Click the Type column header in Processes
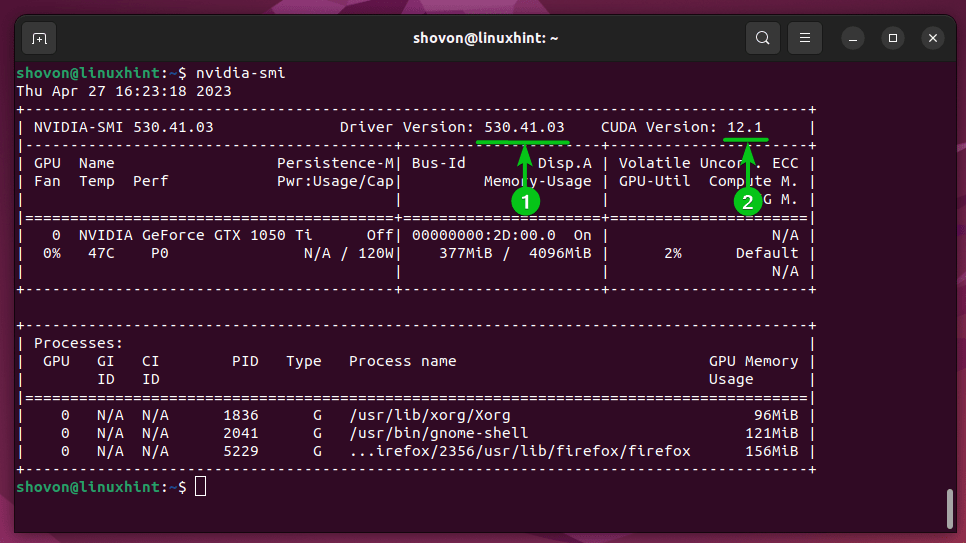Screen dimensions: 966x543 (x=304, y=361)
